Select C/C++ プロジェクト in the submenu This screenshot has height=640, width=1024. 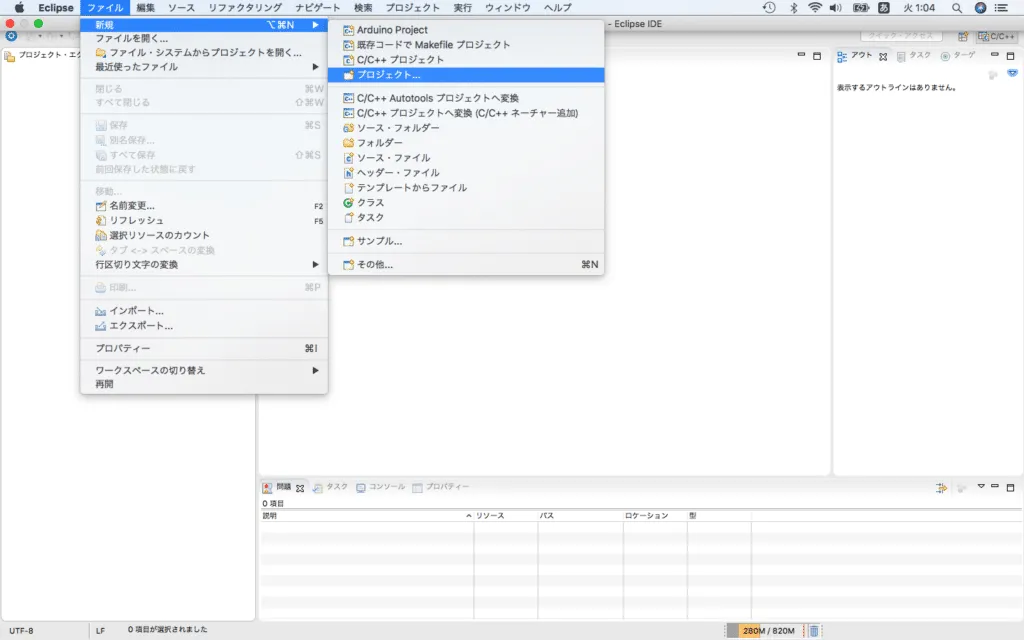[466, 60]
